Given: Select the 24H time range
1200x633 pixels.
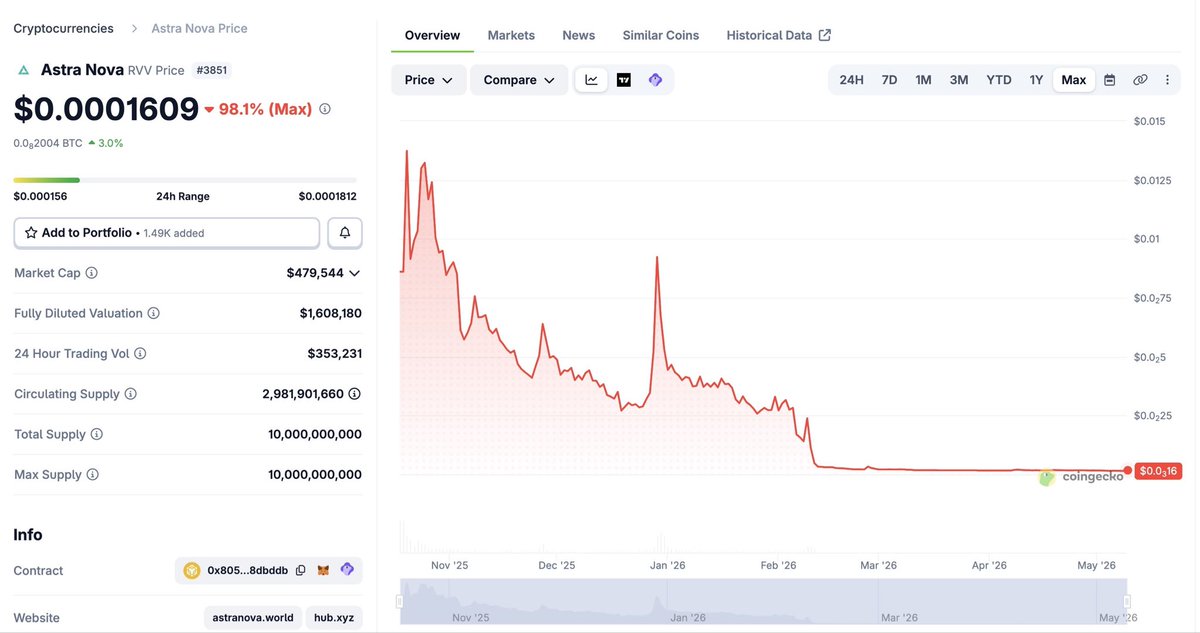Looking at the screenshot, I should tap(851, 80).
